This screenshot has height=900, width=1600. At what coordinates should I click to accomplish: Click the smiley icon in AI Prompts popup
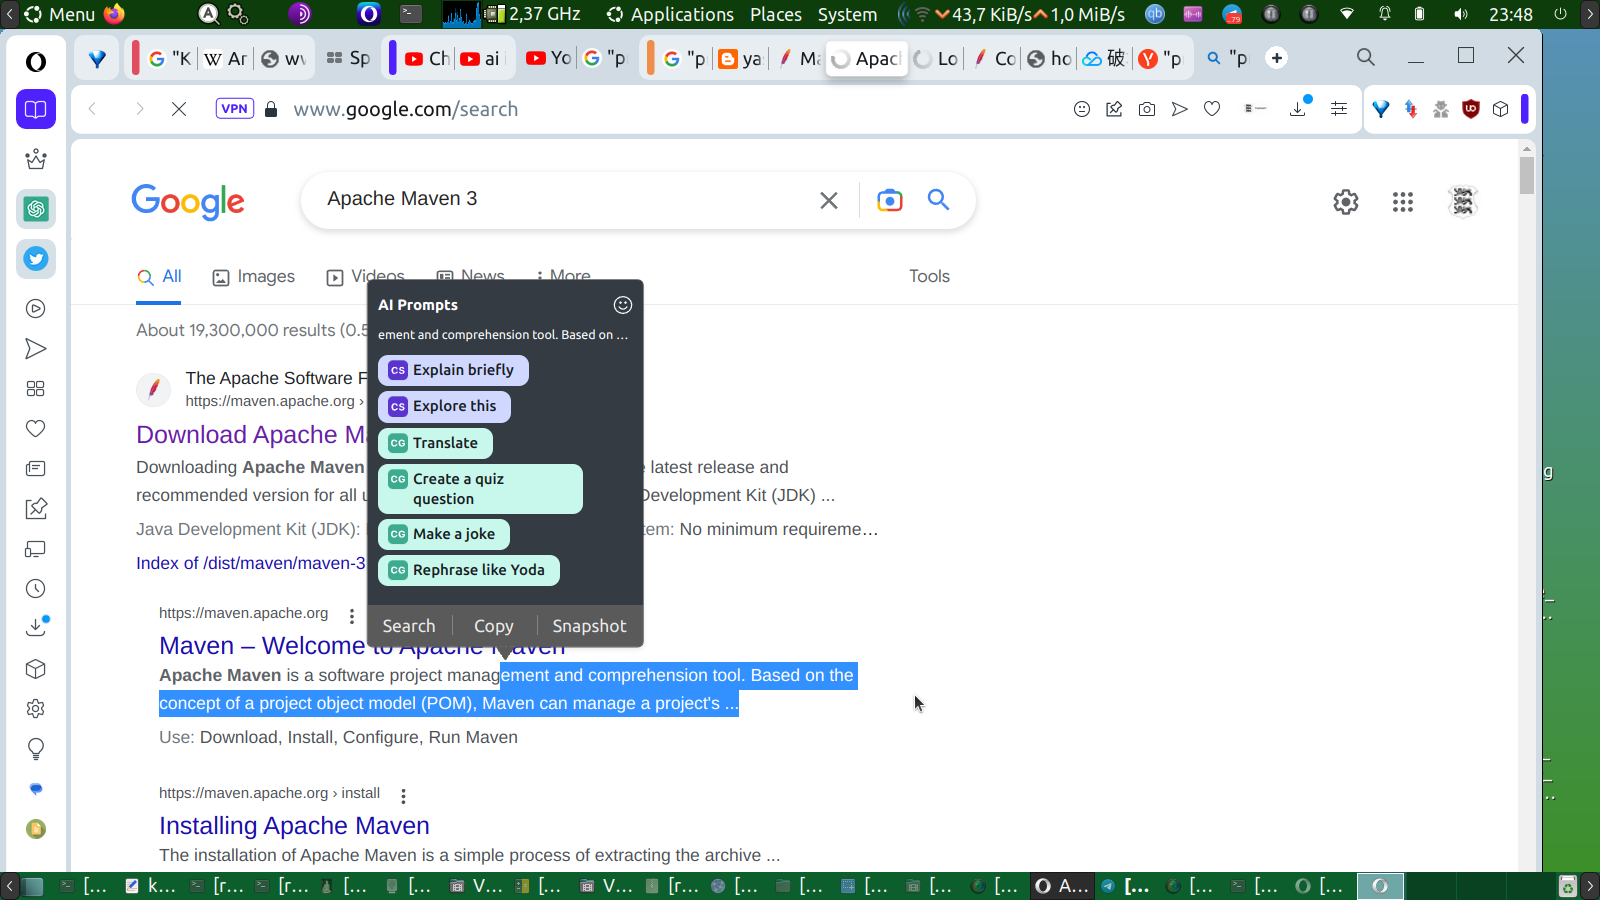tap(623, 305)
